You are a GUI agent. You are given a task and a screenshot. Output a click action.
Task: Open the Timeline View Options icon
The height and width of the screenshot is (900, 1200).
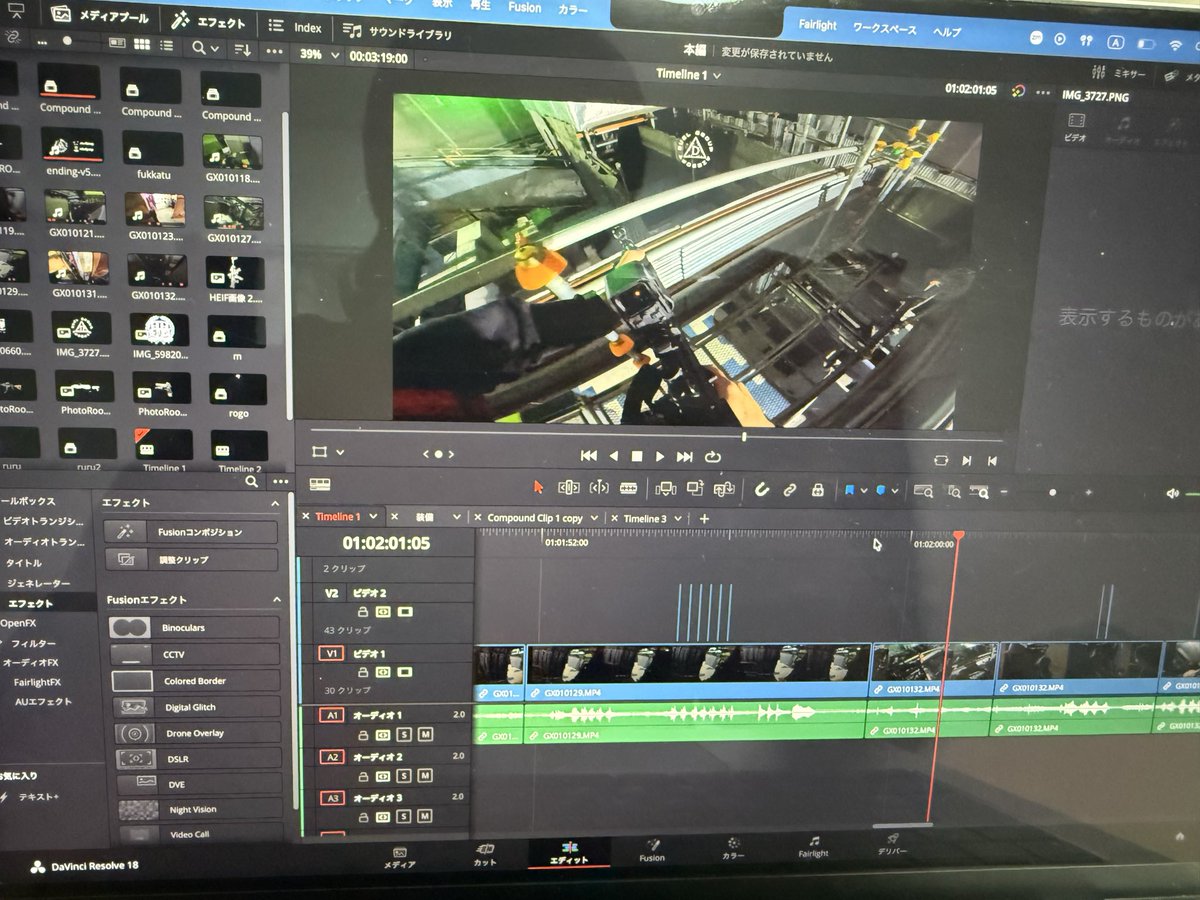coord(320,484)
